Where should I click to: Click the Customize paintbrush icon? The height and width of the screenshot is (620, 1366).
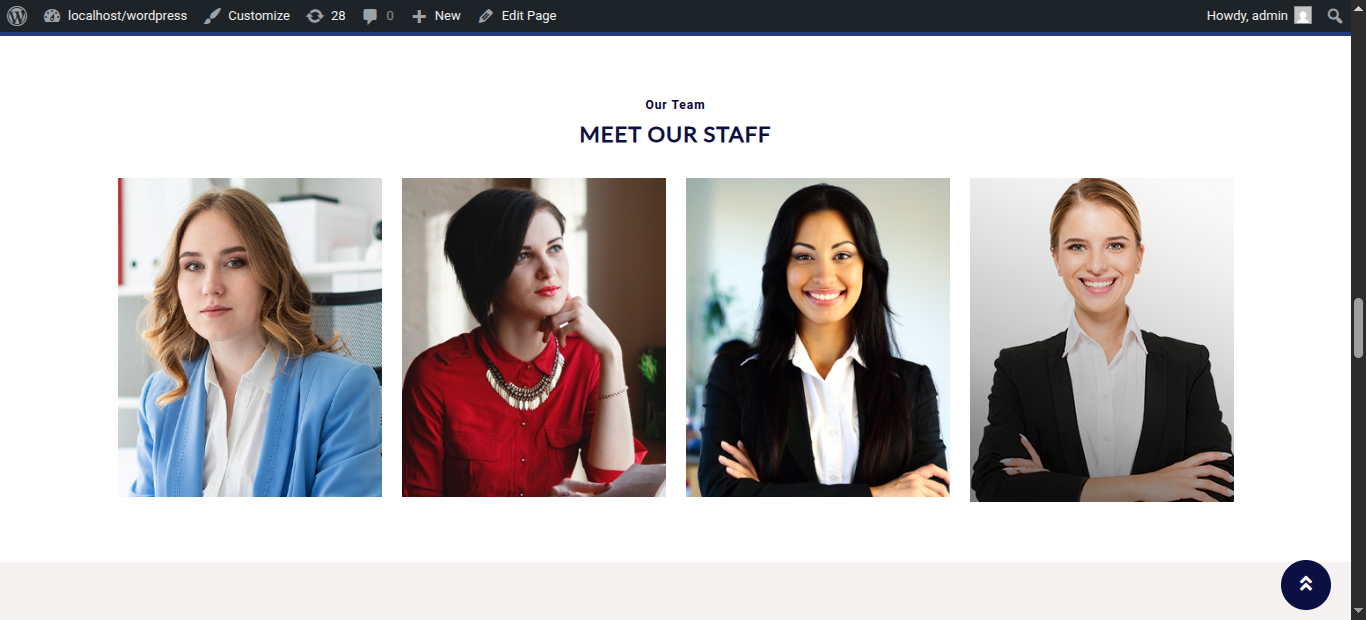(x=212, y=16)
